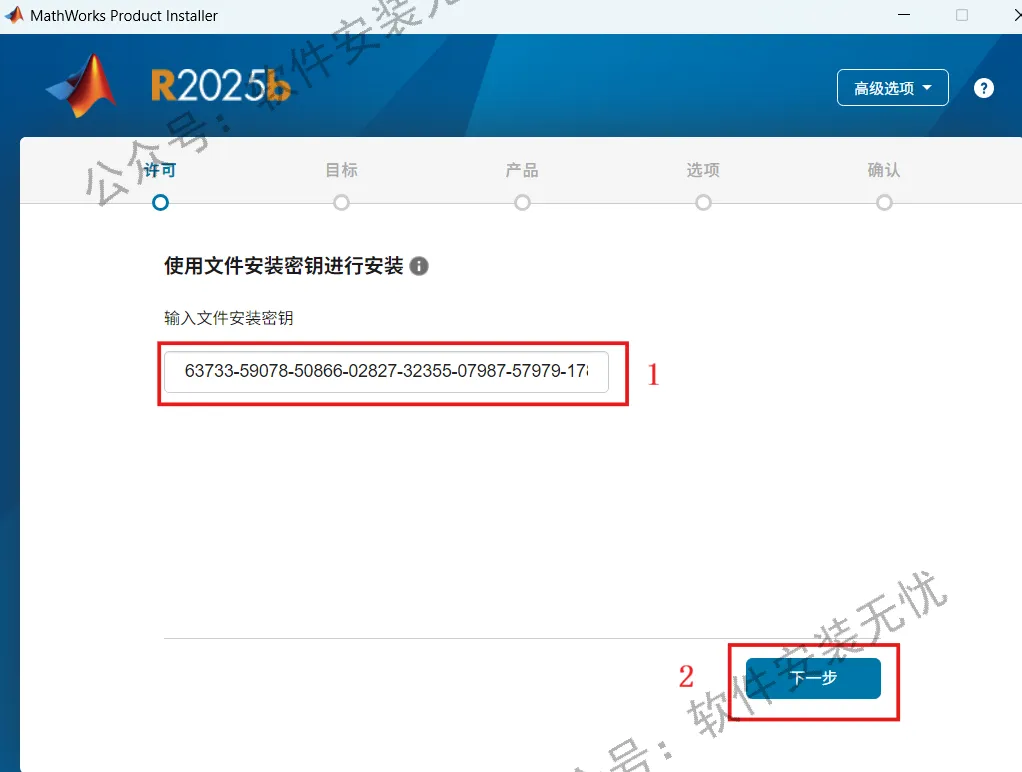1022x772 pixels.
Task: Click the 输入文件安装密钥 label
Action: click(x=229, y=318)
